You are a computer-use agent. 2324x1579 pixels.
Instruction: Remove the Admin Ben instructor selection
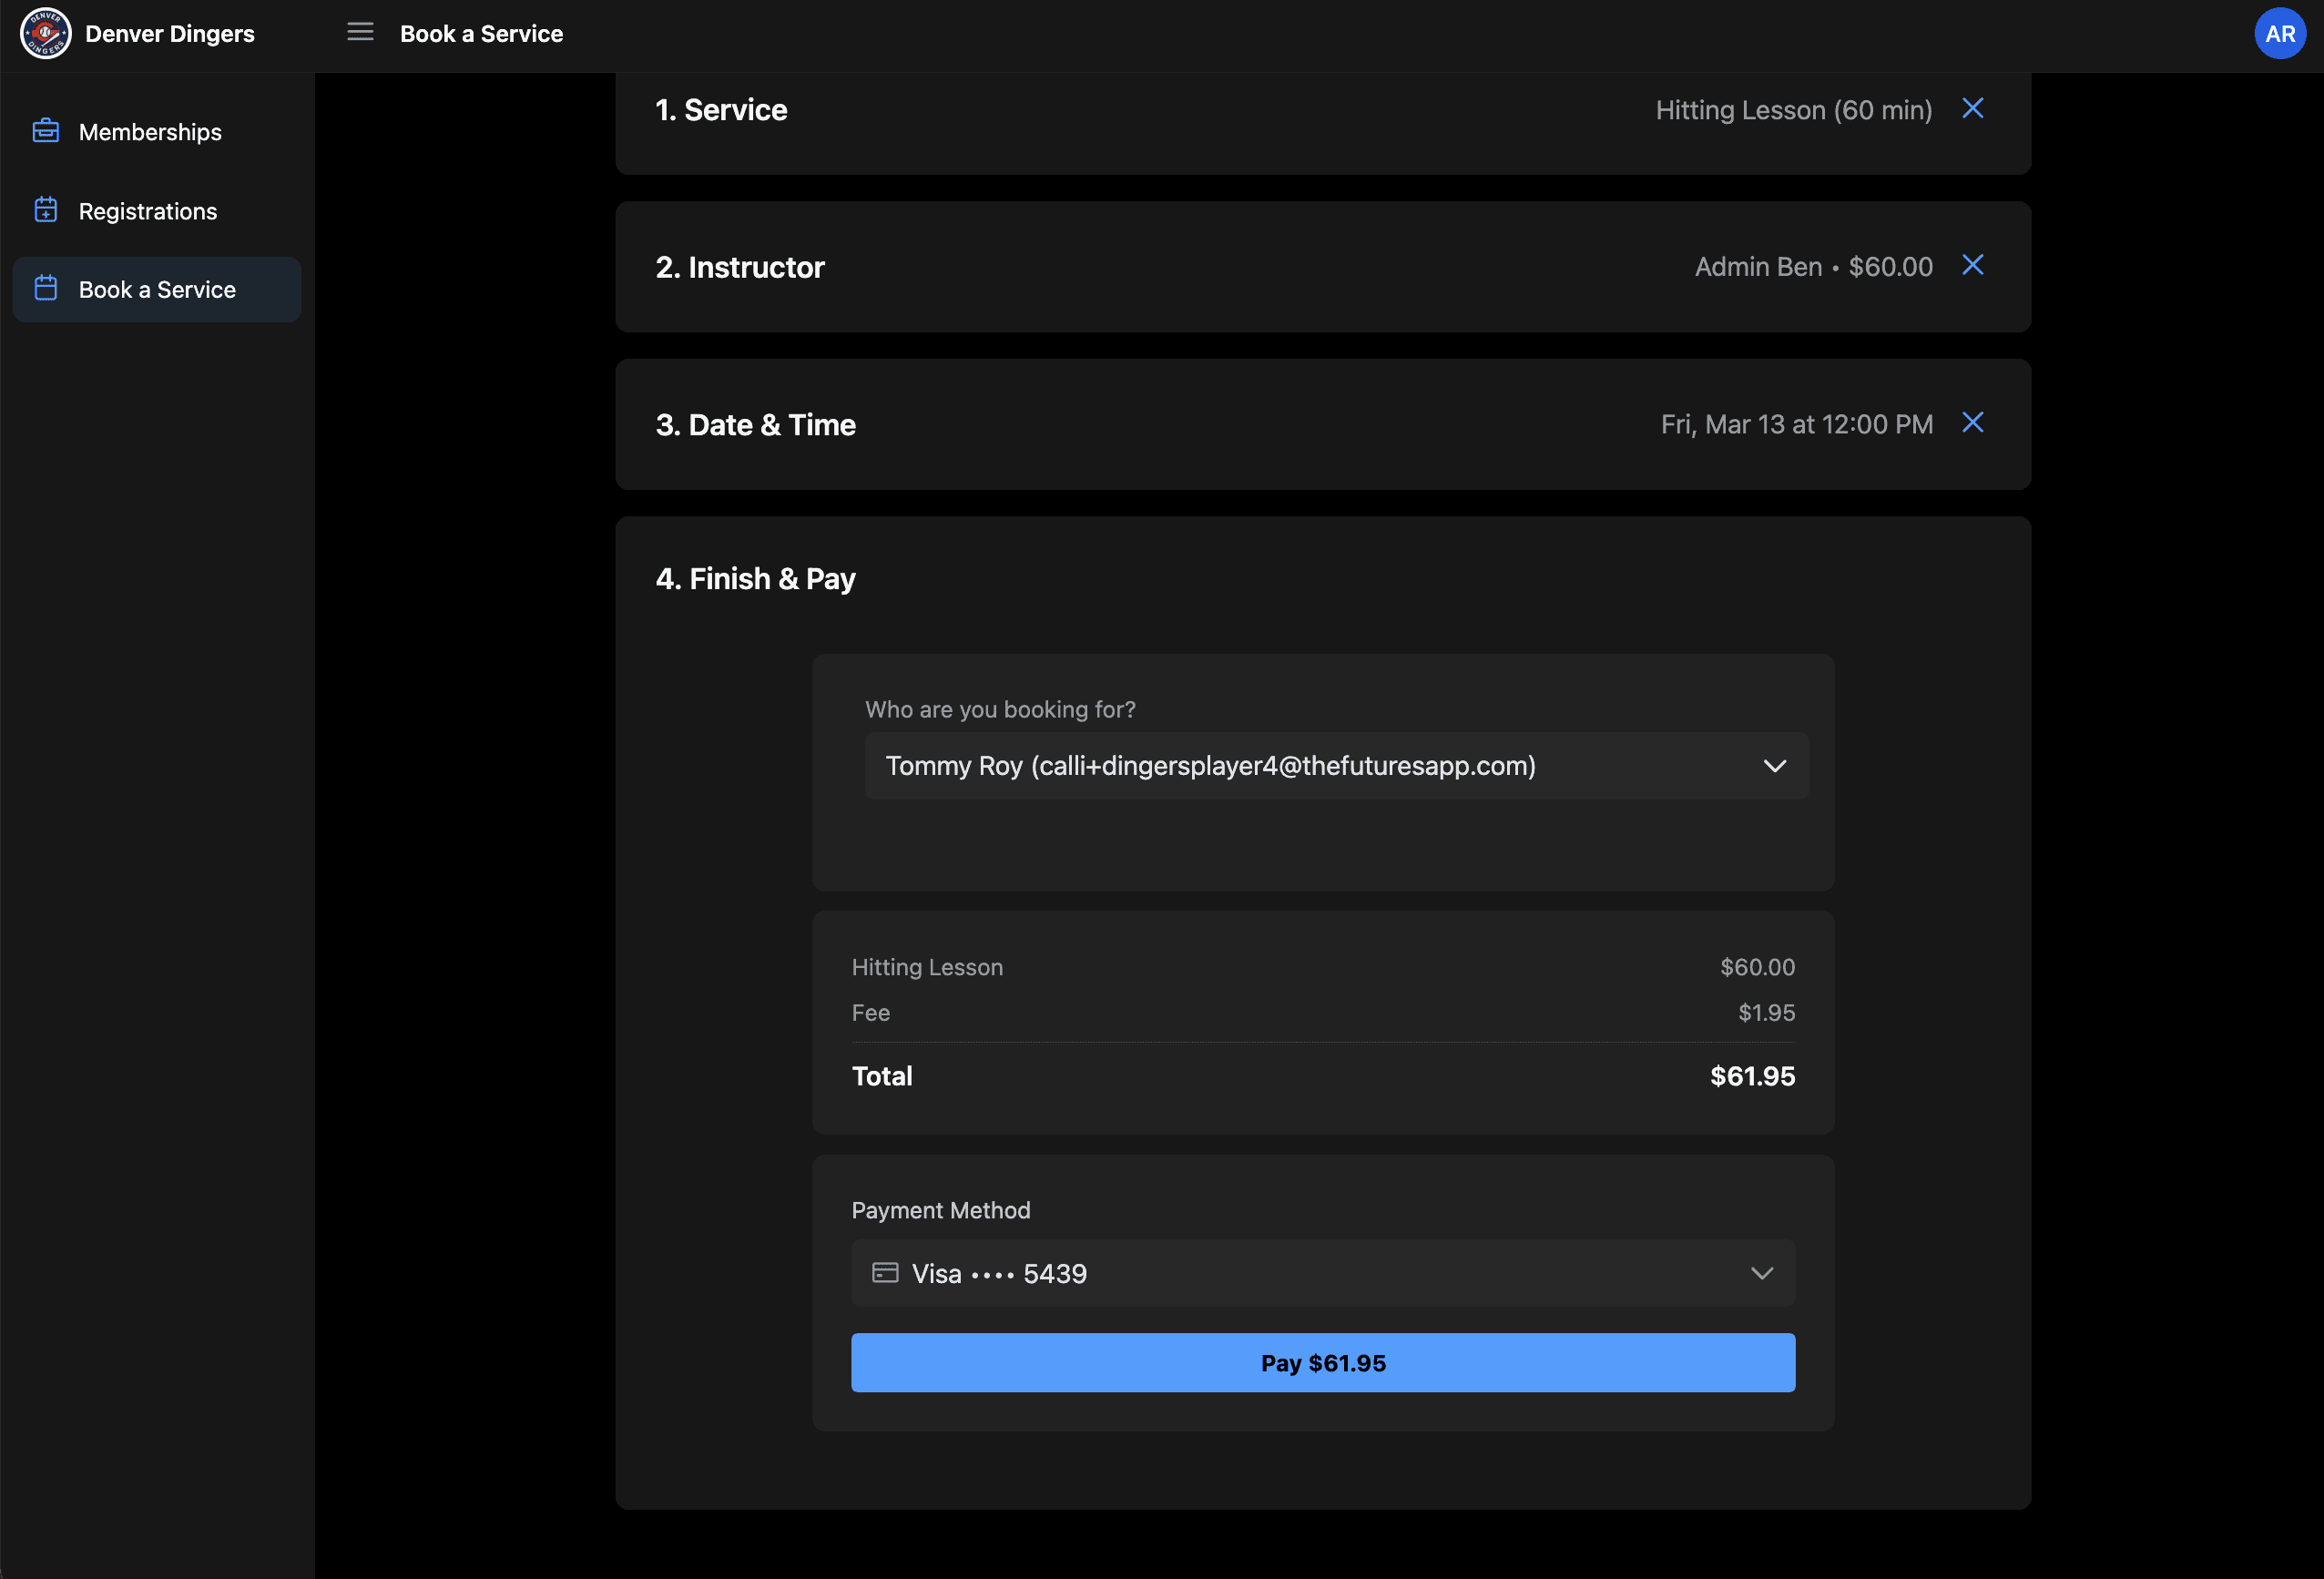click(x=1972, y=265)
